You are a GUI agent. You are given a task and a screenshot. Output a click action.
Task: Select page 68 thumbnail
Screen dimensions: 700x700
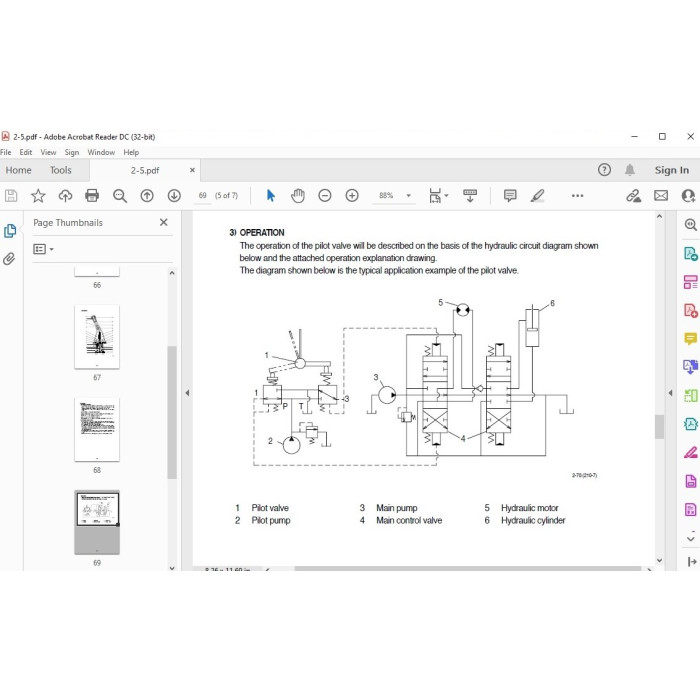[97, 429]
